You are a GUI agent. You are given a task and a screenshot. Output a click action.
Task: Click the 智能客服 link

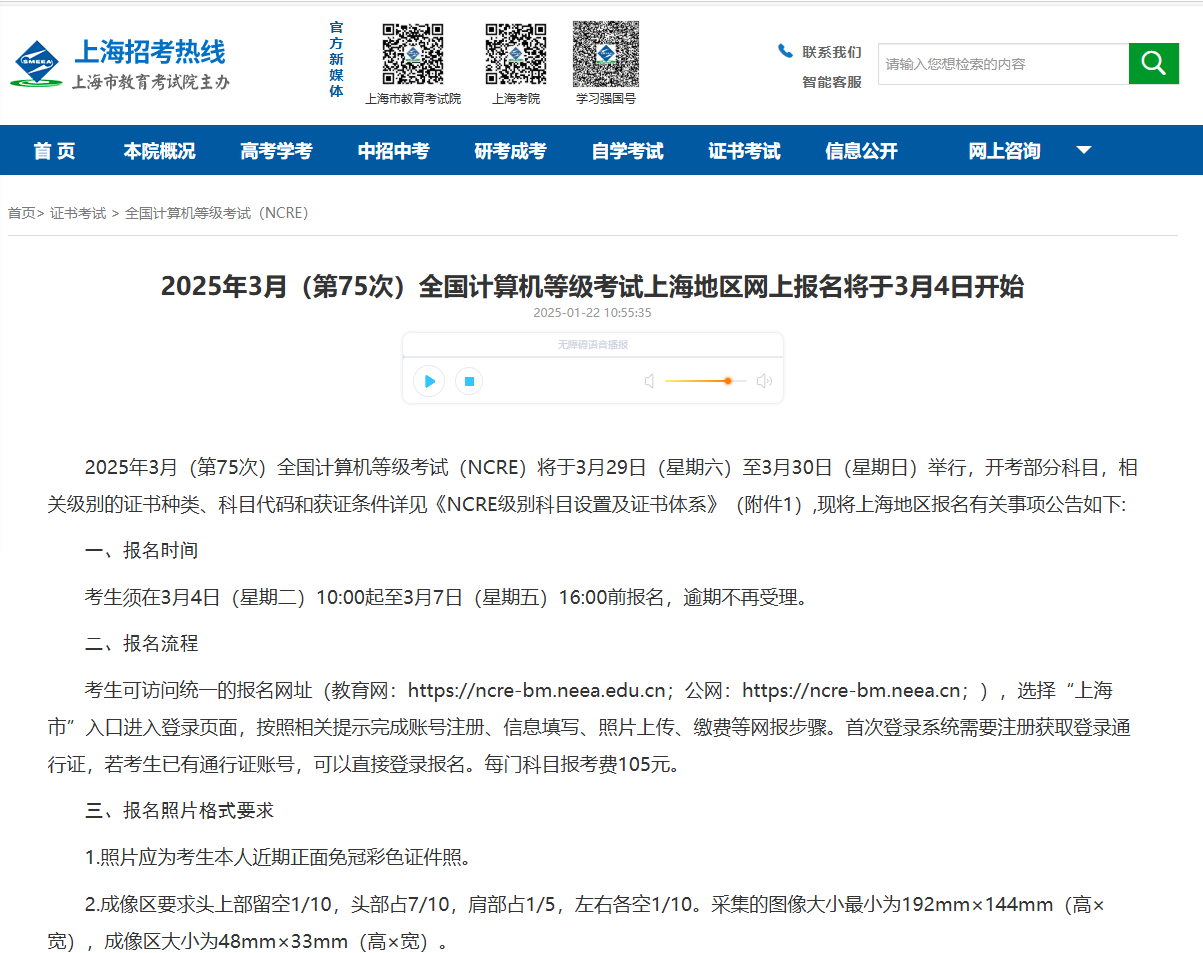(831, 82)
